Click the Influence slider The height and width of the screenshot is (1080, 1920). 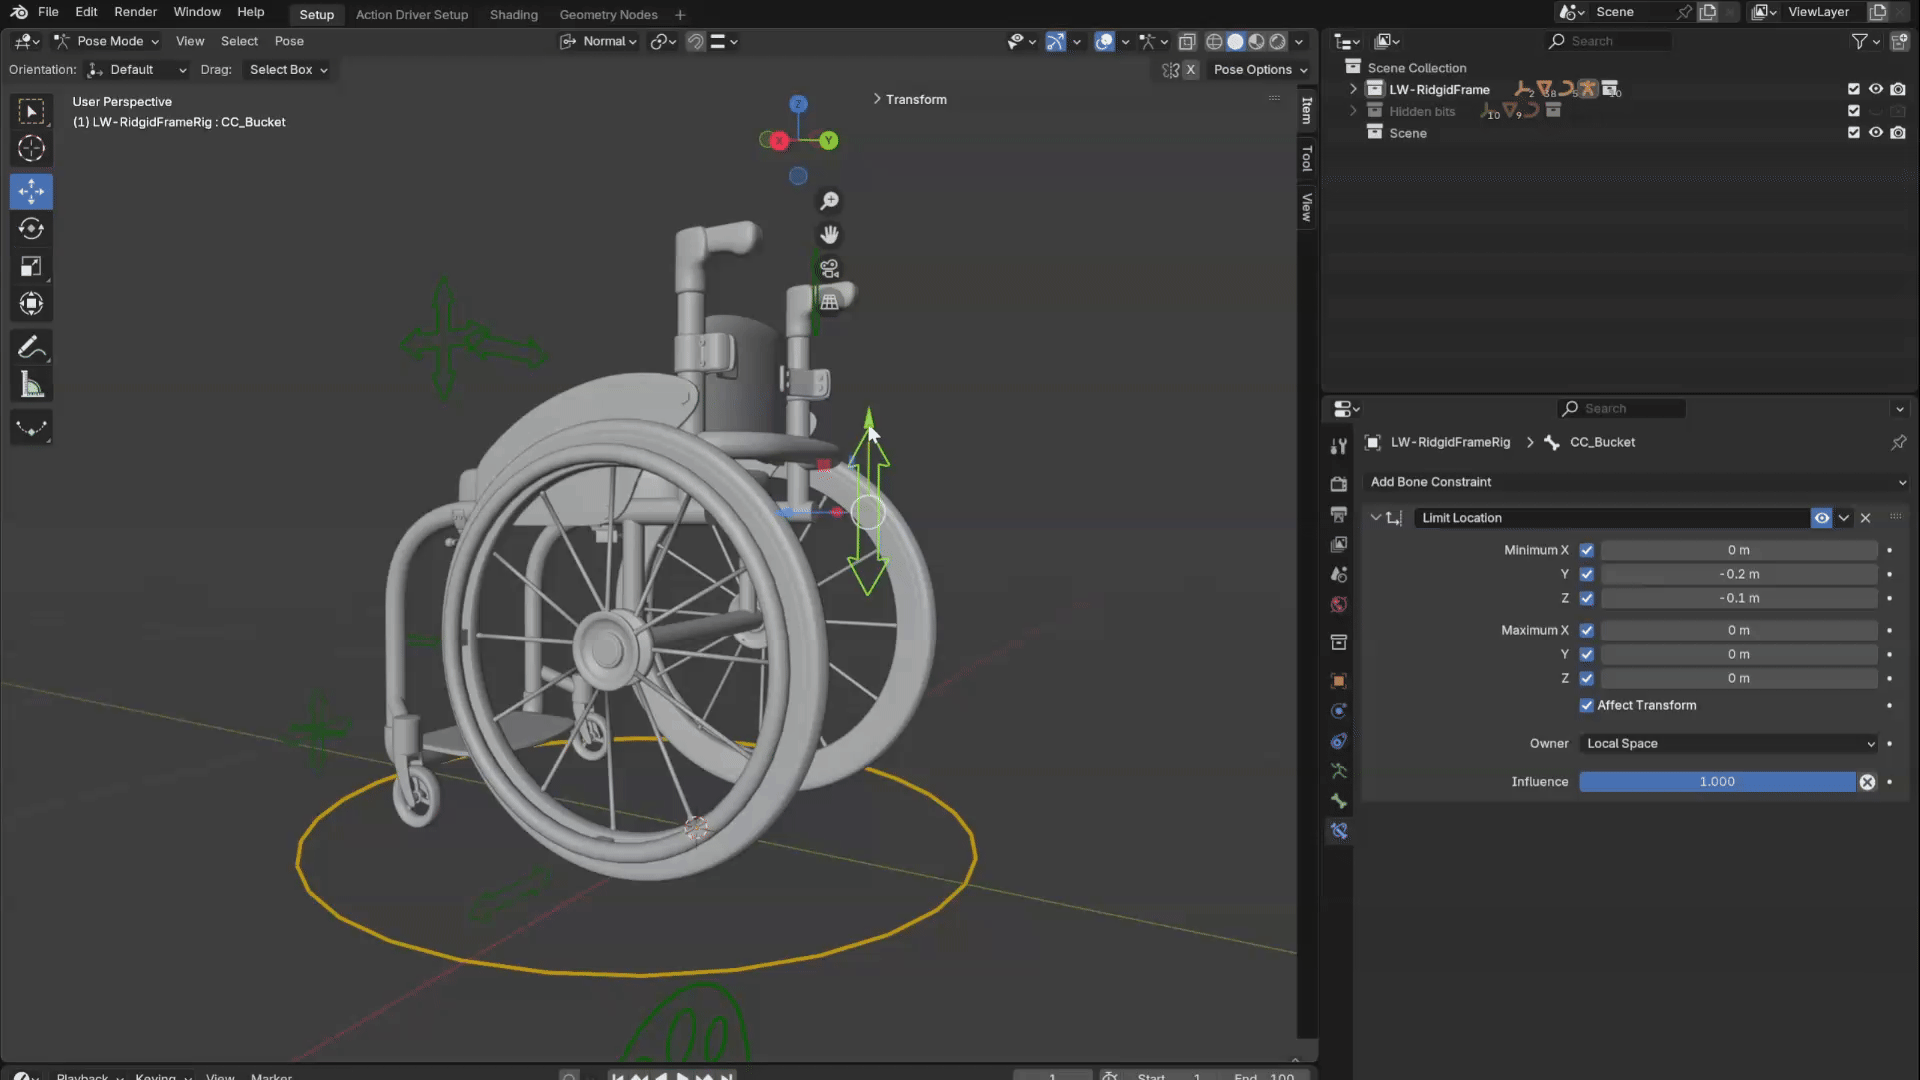[x=1716, y=782]
